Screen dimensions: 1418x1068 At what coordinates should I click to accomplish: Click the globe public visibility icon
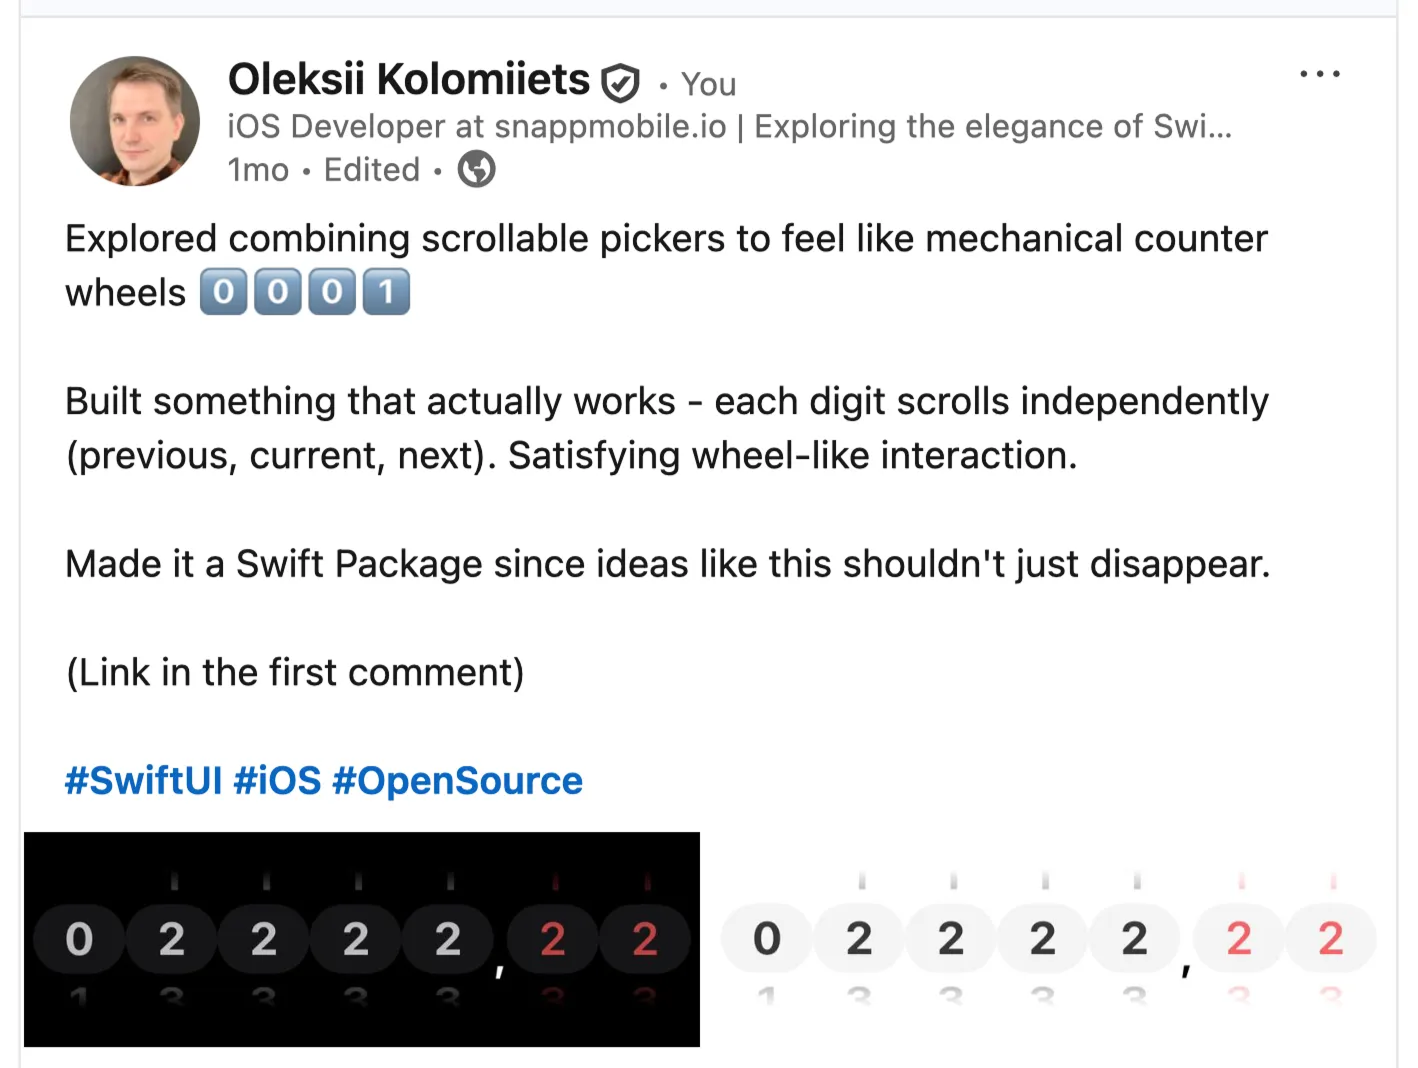click(x=476, y=169)
